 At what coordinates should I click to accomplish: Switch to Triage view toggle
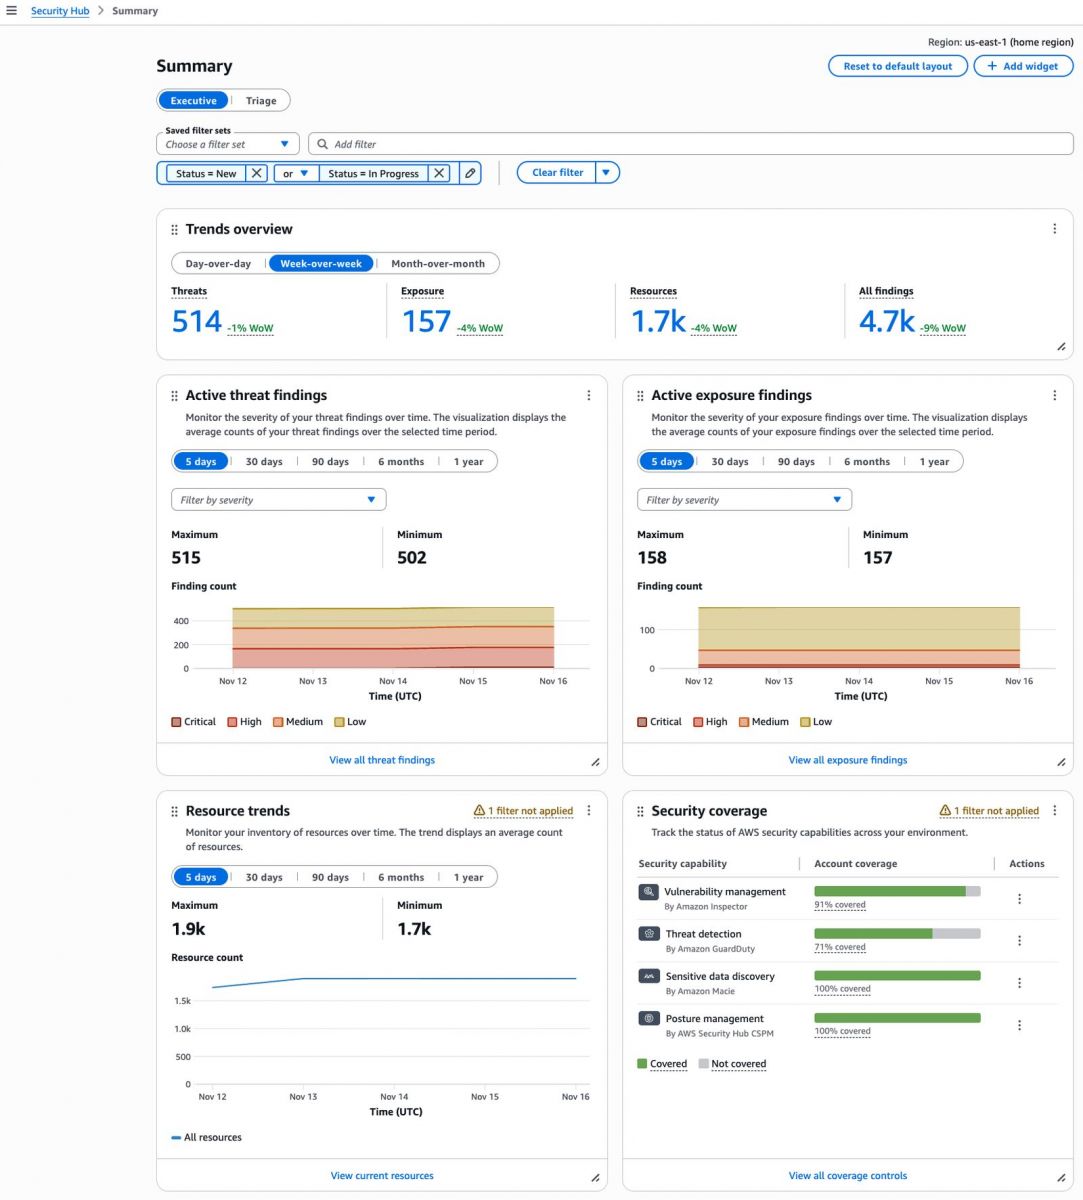[x=261, y=101]
